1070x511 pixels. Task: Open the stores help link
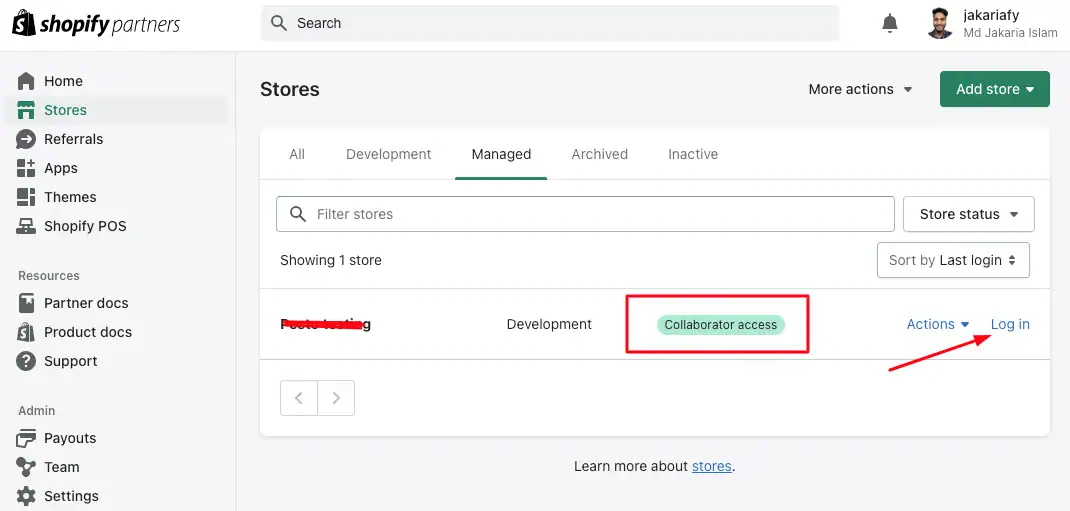click(x=711, y=467)
